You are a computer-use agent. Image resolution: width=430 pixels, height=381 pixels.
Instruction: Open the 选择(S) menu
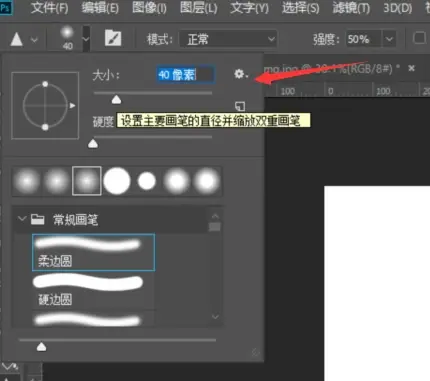301,8
